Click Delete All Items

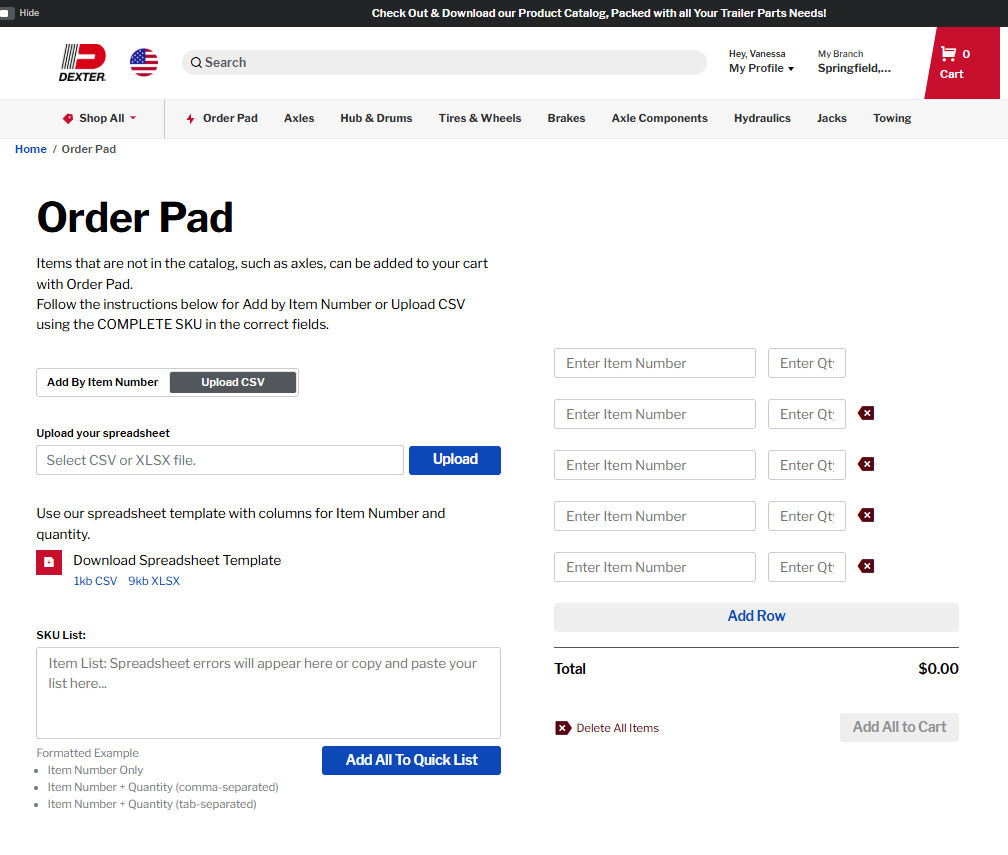607,728
